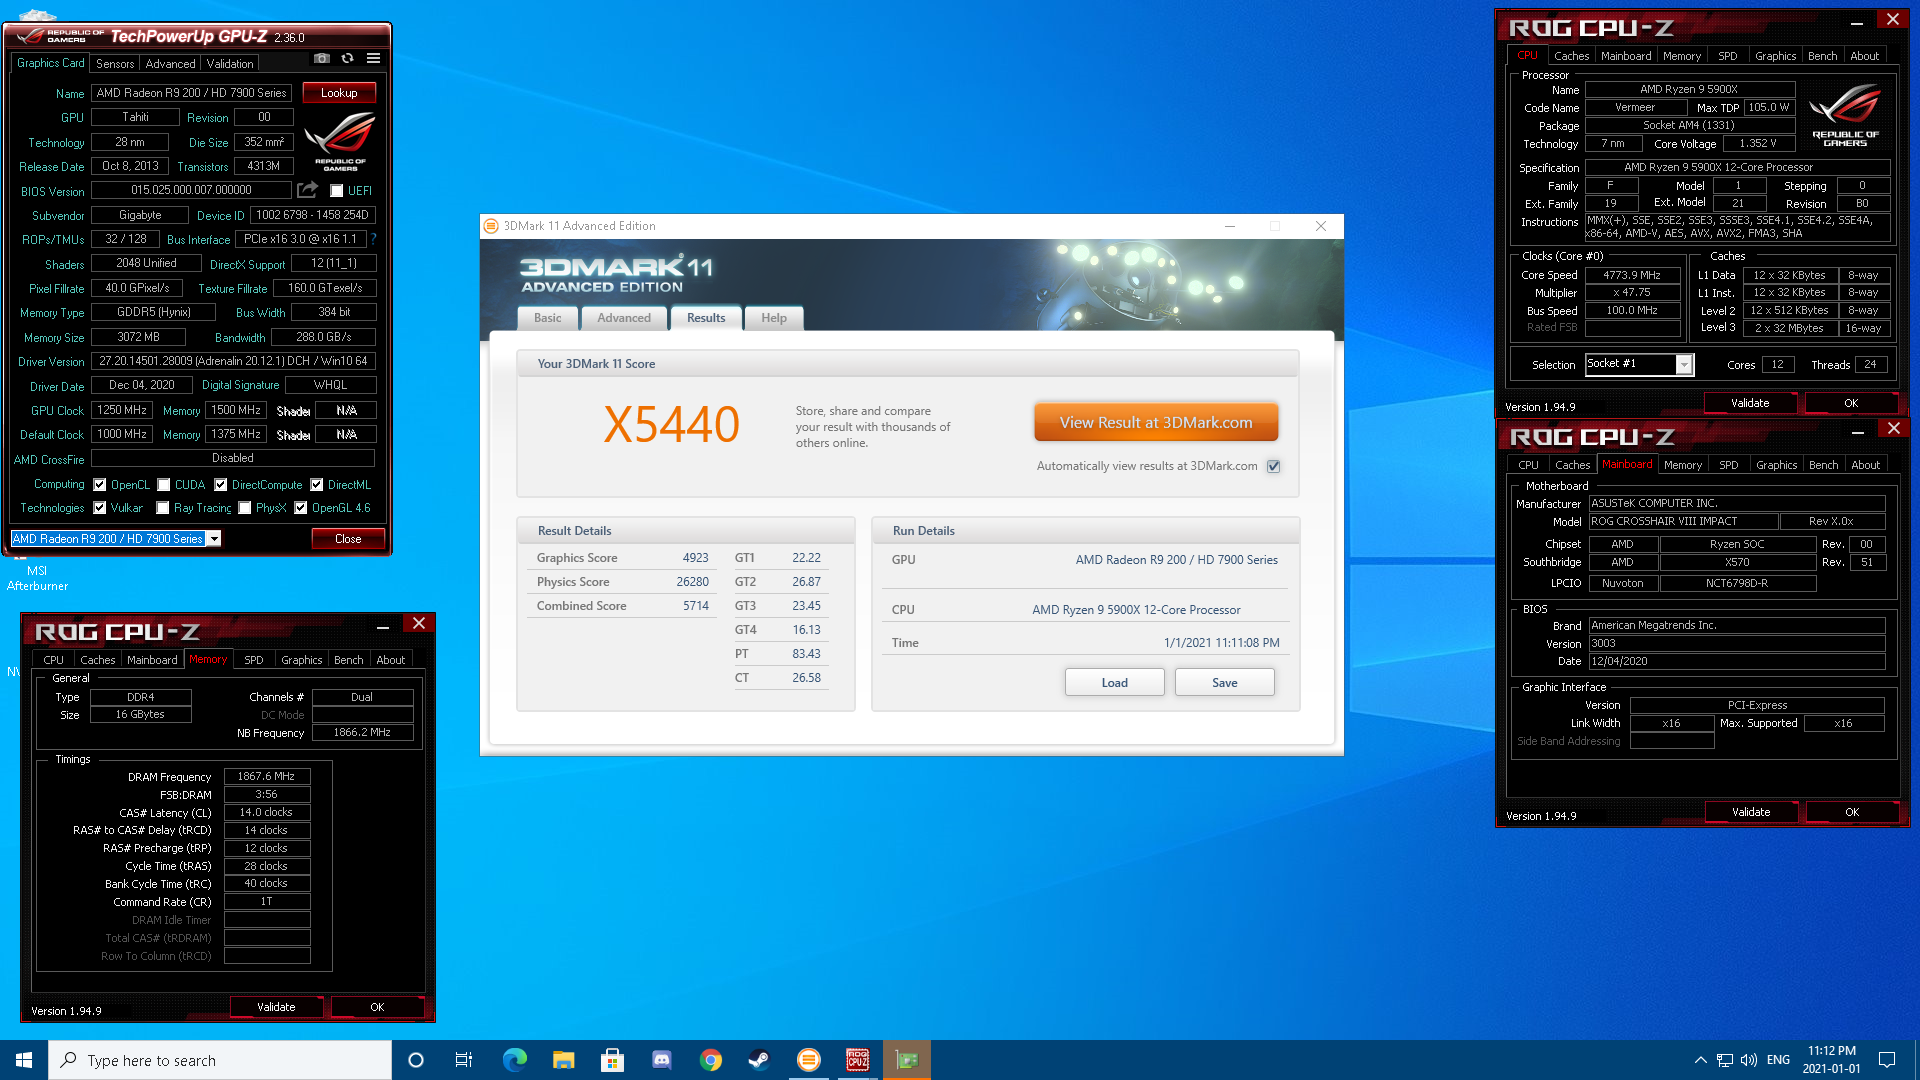1920x1080 pixels.
Task: Open Windows Start menu
Action: [24, 1060]
